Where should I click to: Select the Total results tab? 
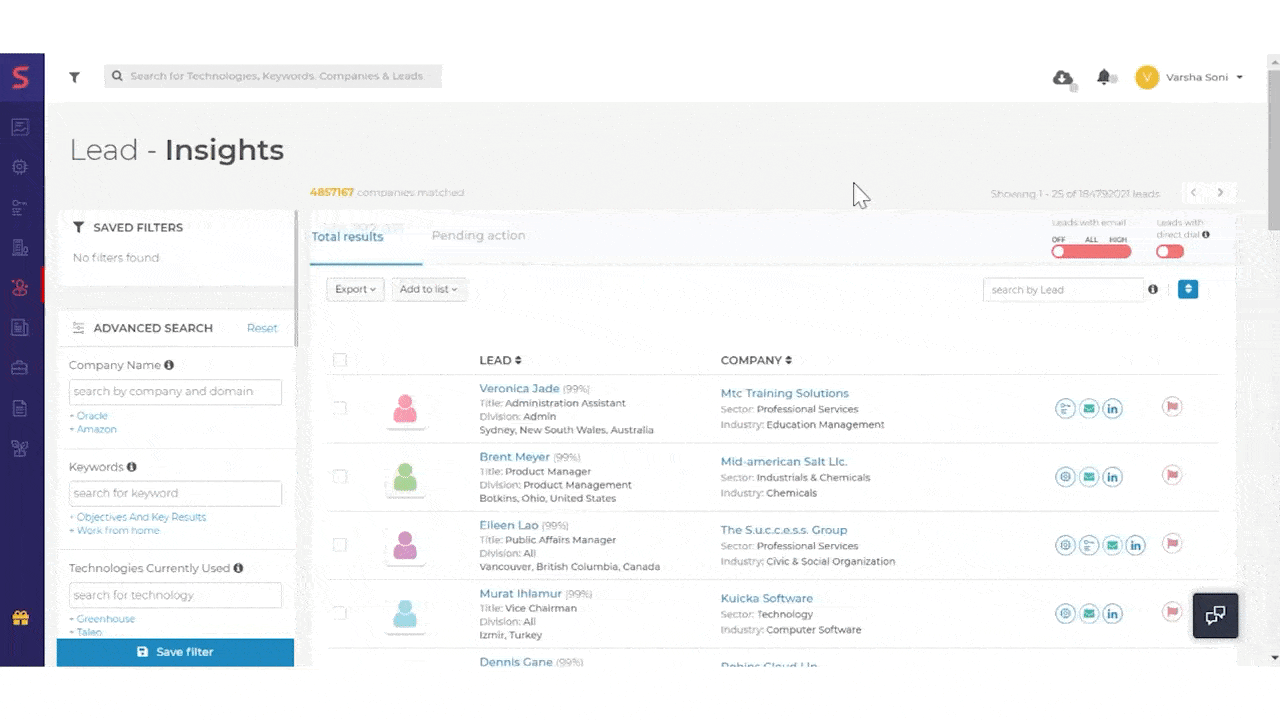pos(347,236)
